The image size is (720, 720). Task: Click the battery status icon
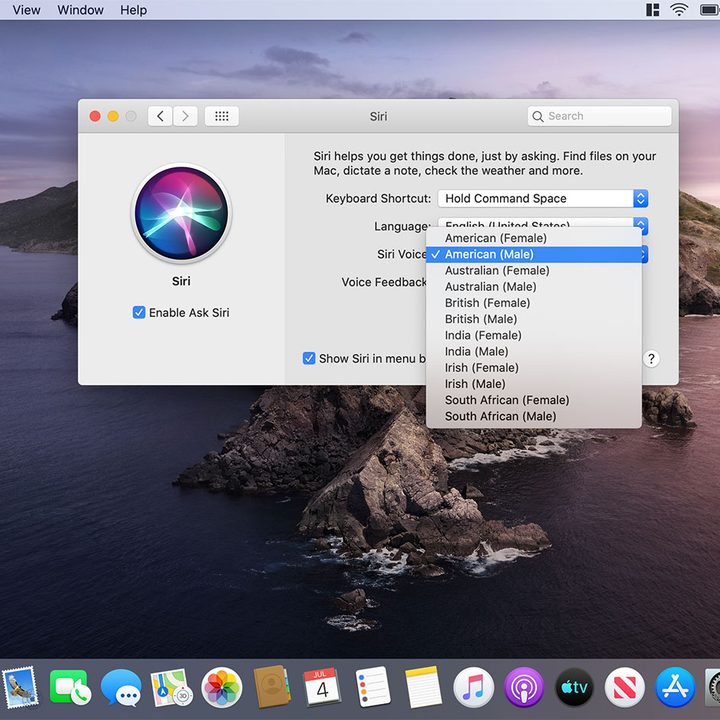[710, 10]
